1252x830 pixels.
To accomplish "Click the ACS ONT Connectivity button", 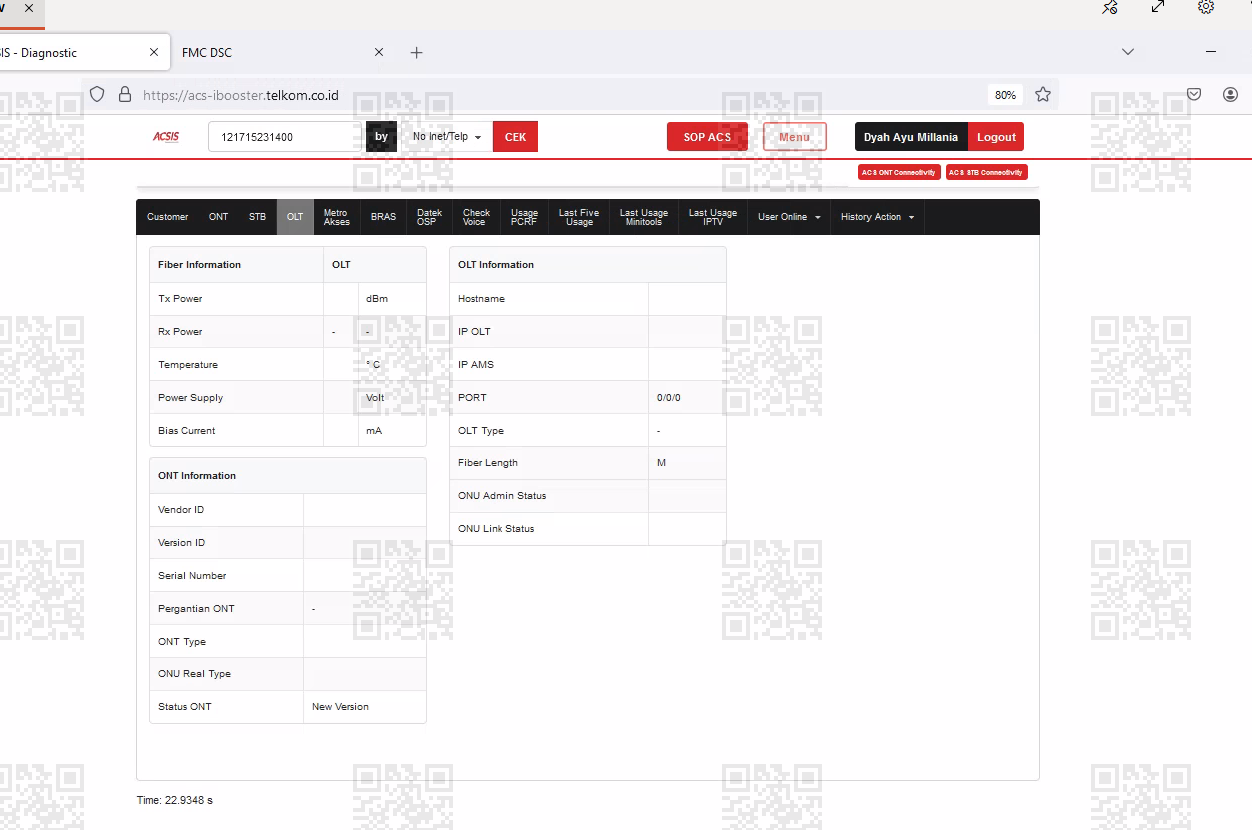I will coord(899,172).
